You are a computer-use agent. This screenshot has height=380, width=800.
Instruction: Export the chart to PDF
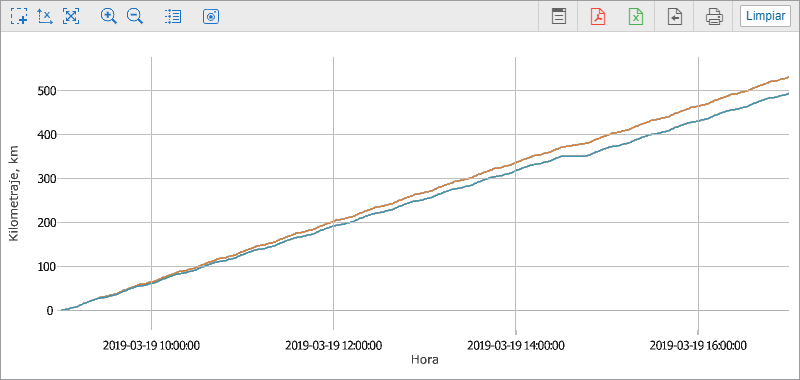tap(597, 16)
